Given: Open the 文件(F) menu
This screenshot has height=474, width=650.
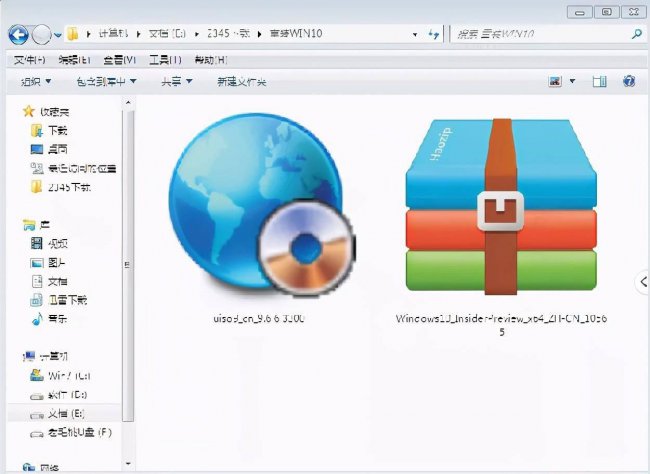Looking at the screenshot, I should point(29,60).
